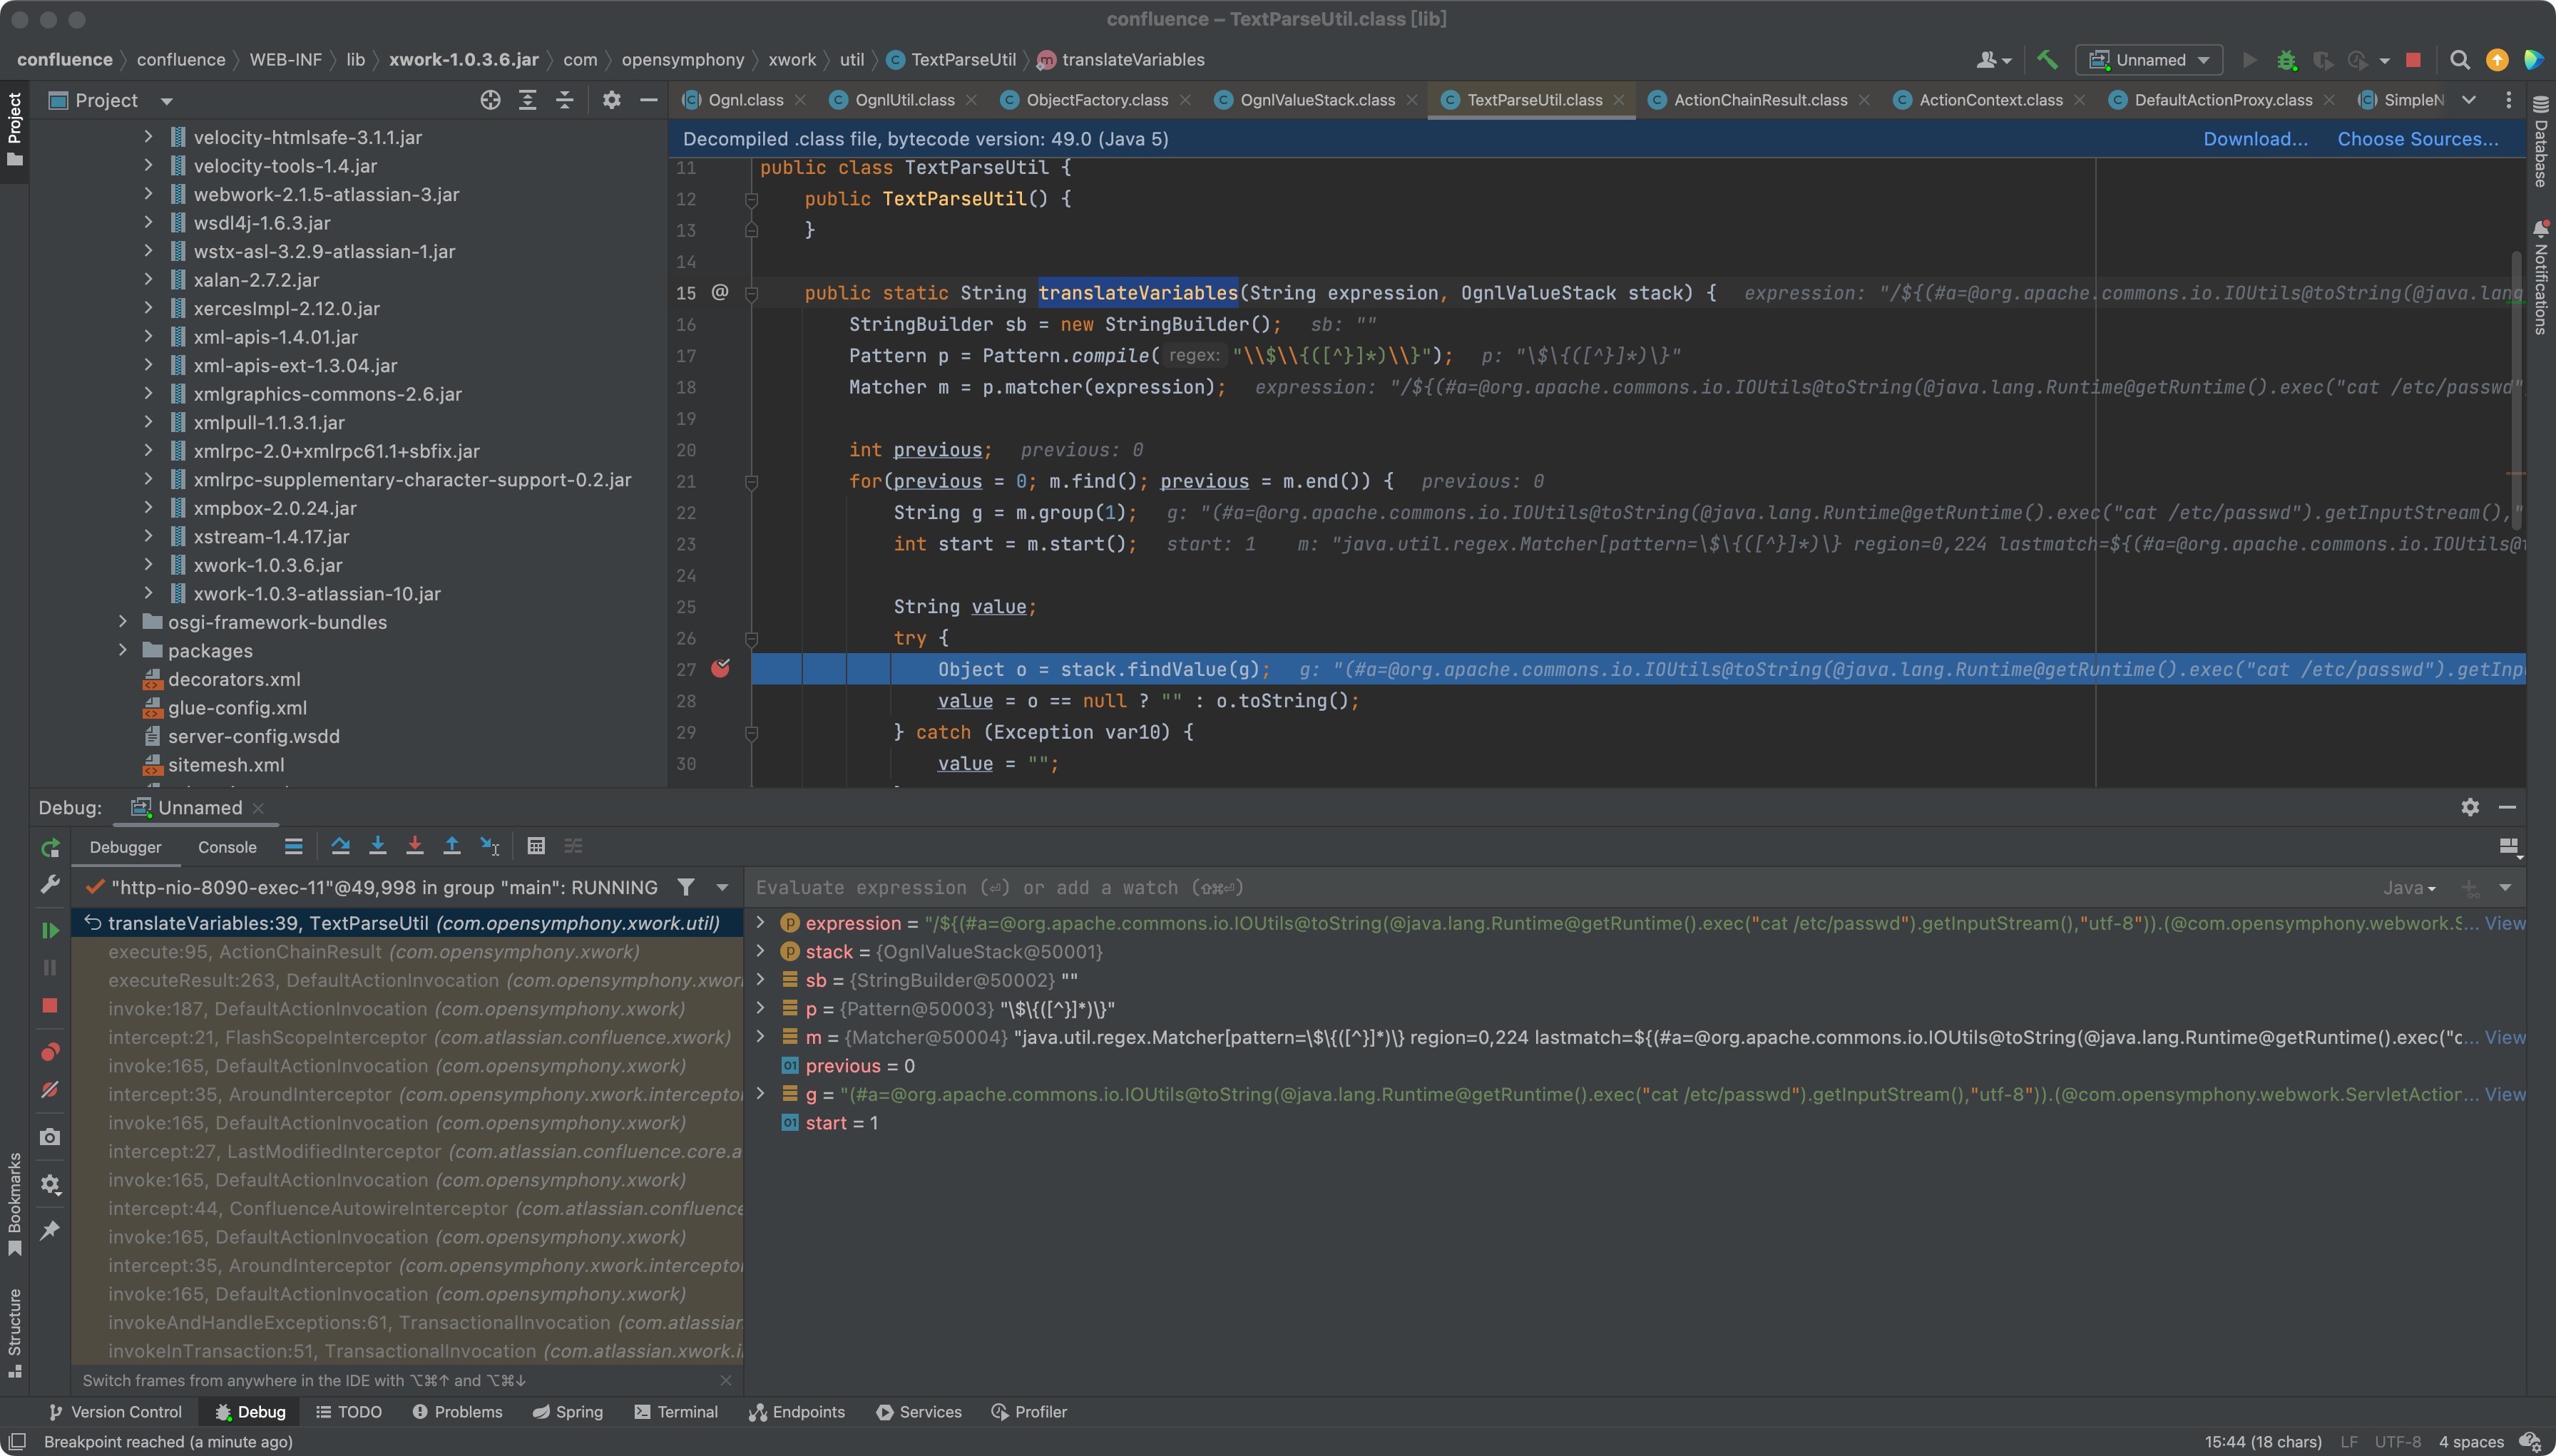2556x1456 pixels.
Task: Open the Notifications side panel
Action: (2541, 278)
